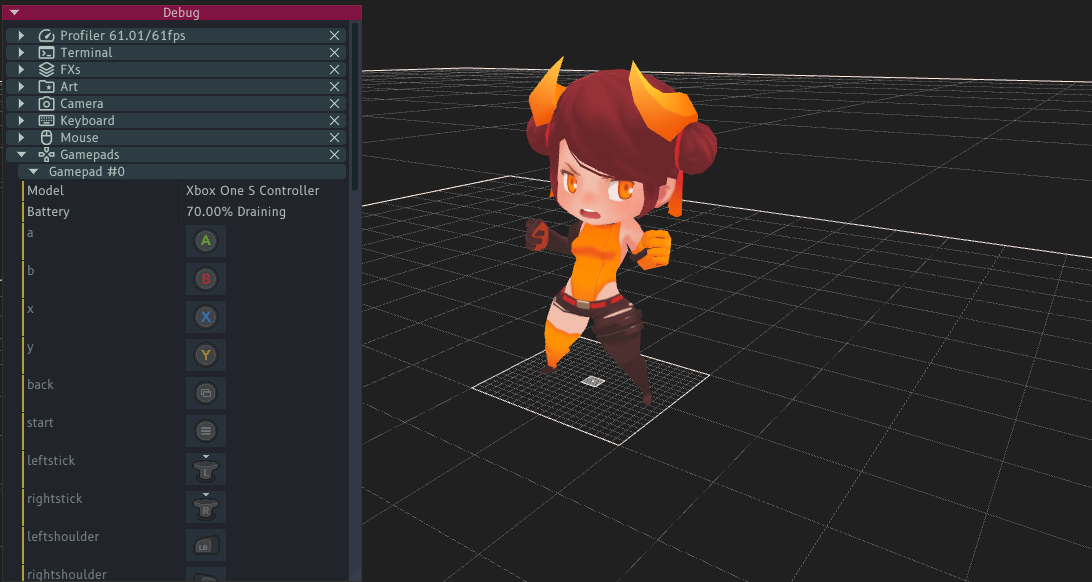Collapse the Gamepads section
This screenshot has width=1092, height=582.
click(x=21, y=155)
